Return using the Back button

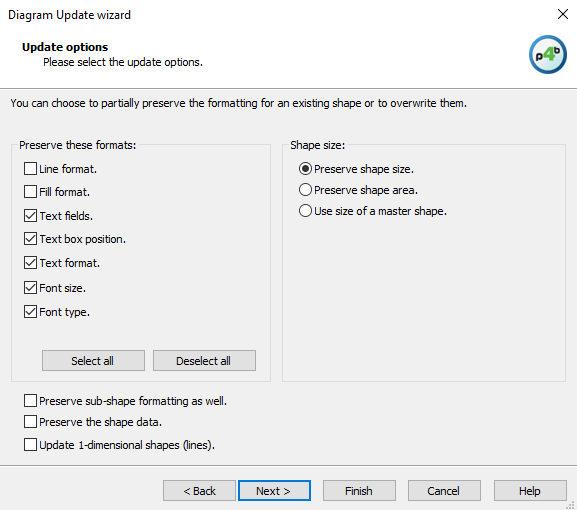coord(199,490)
